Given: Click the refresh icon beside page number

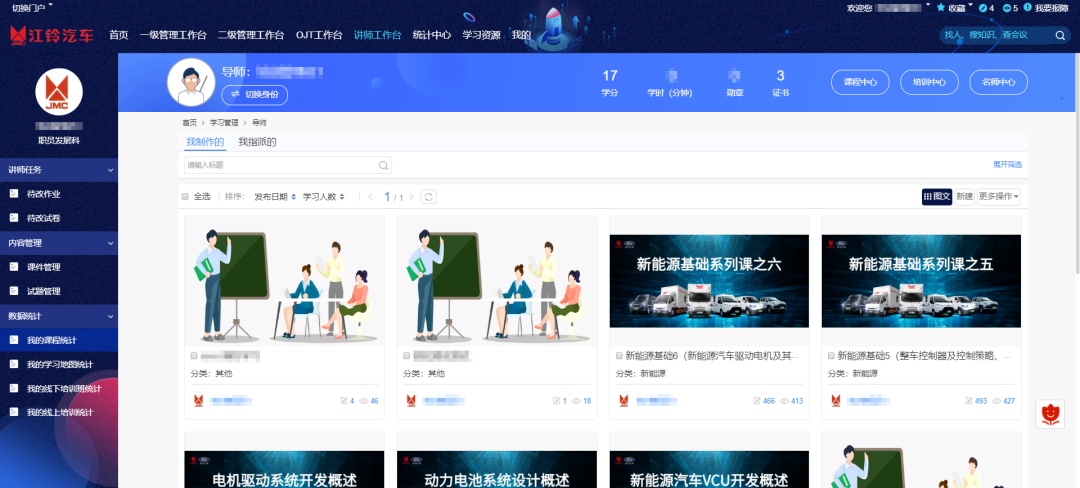Looking at the screenshot, I should coord(428,197).
